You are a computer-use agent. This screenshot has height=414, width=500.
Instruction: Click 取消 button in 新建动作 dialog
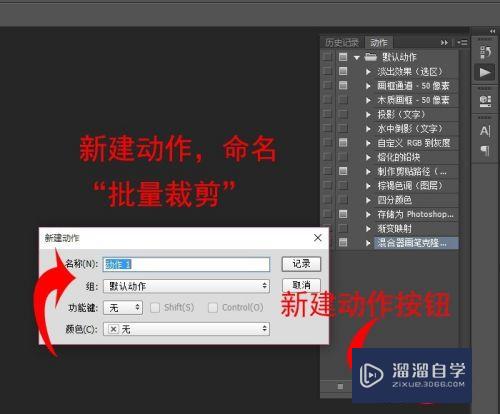click(x=301, y=285)
